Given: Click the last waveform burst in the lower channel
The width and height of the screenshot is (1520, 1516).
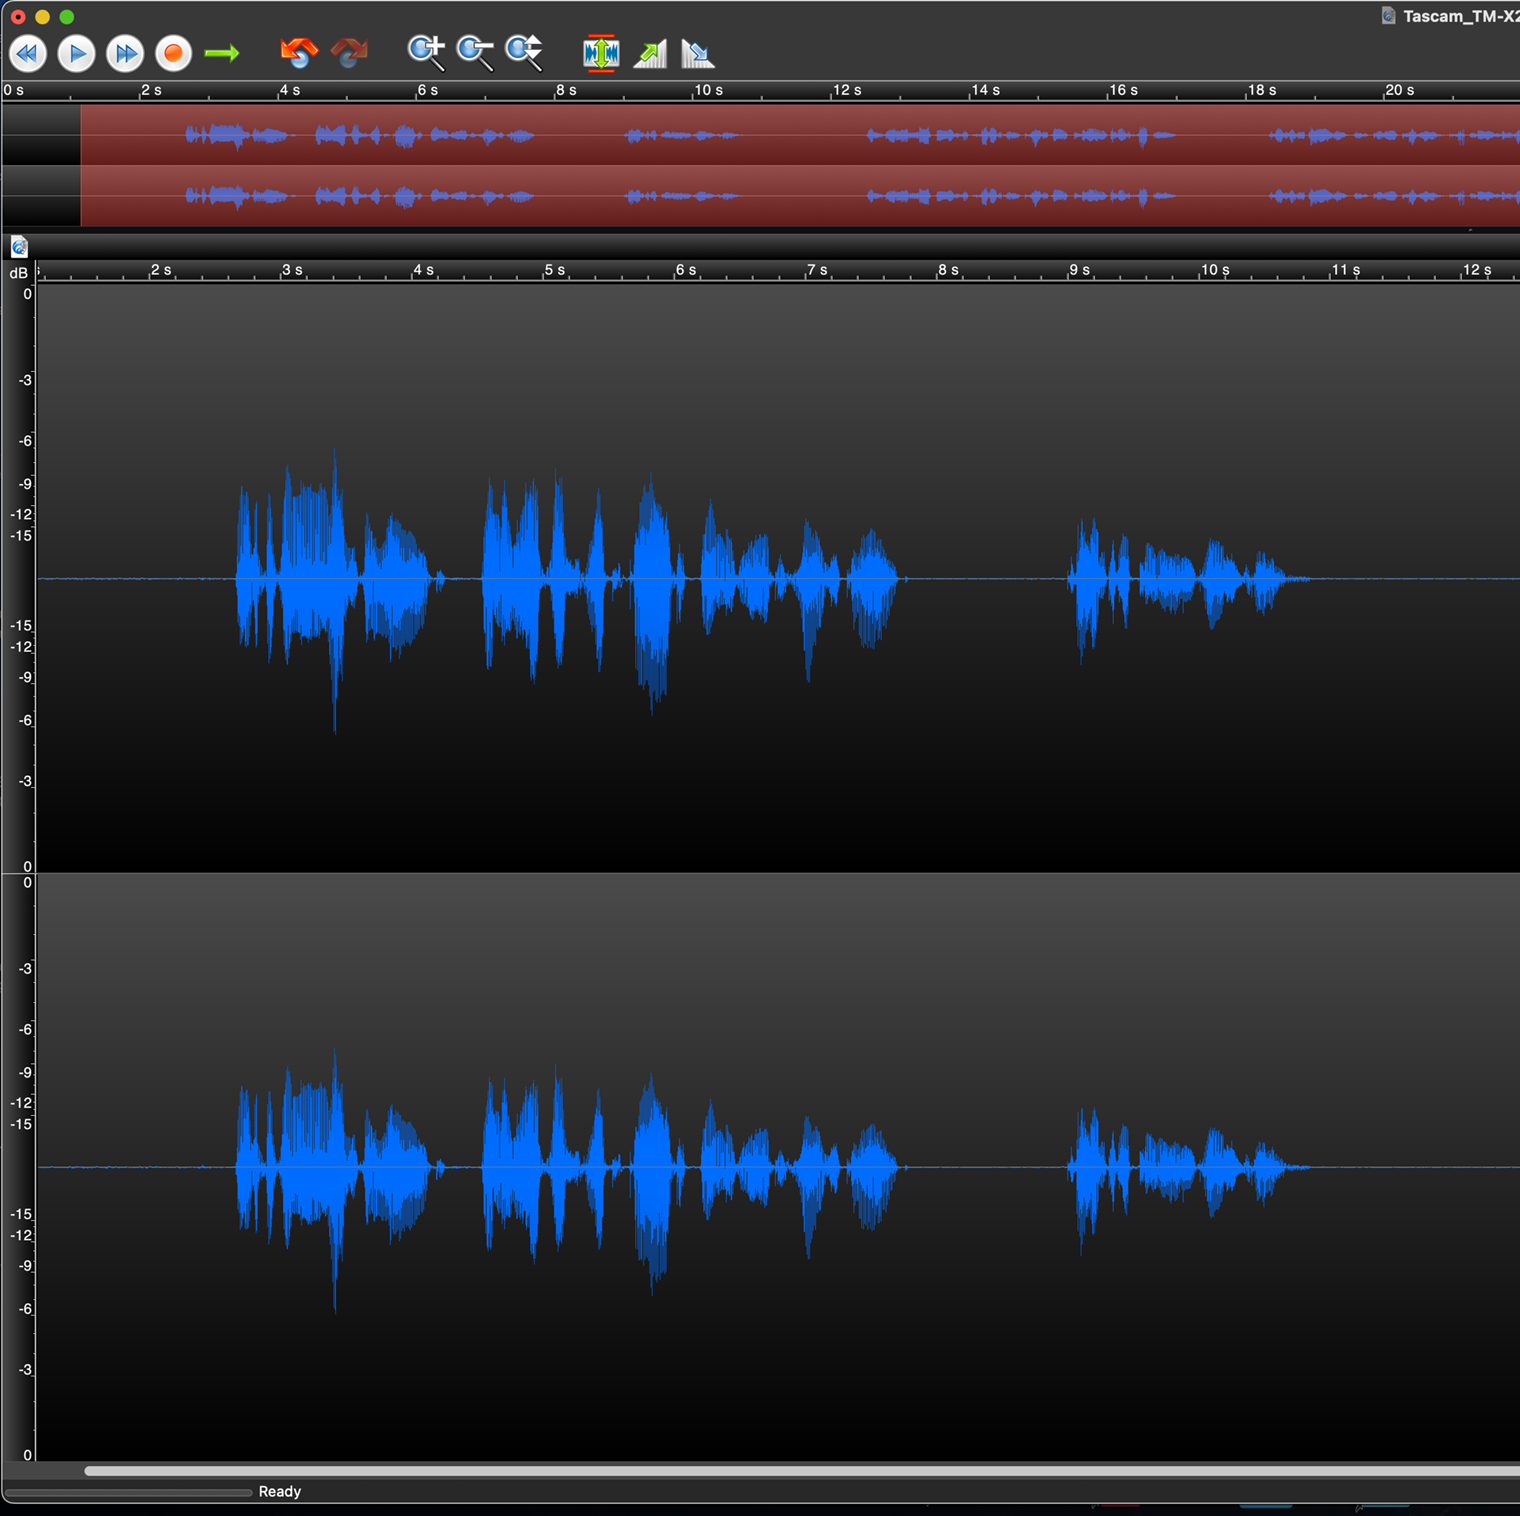Looking at the screenshot, I should pyautogui.click(x=1188, y=1168).
